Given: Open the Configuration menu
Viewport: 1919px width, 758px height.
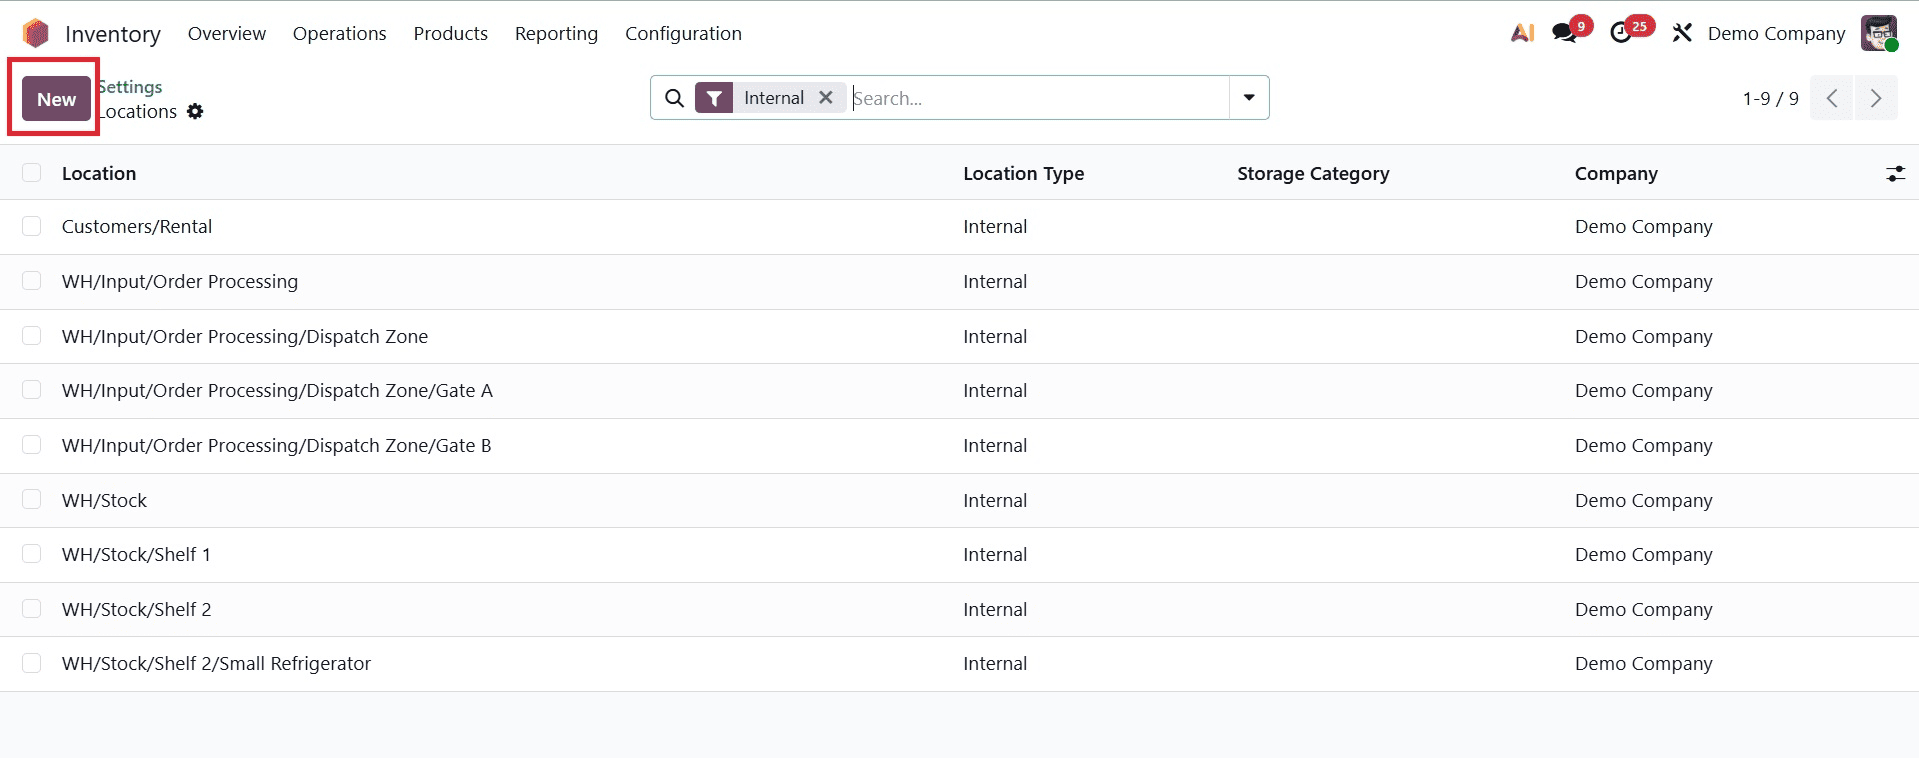Looking at the screenshot, I should click(x=683, y=33).
